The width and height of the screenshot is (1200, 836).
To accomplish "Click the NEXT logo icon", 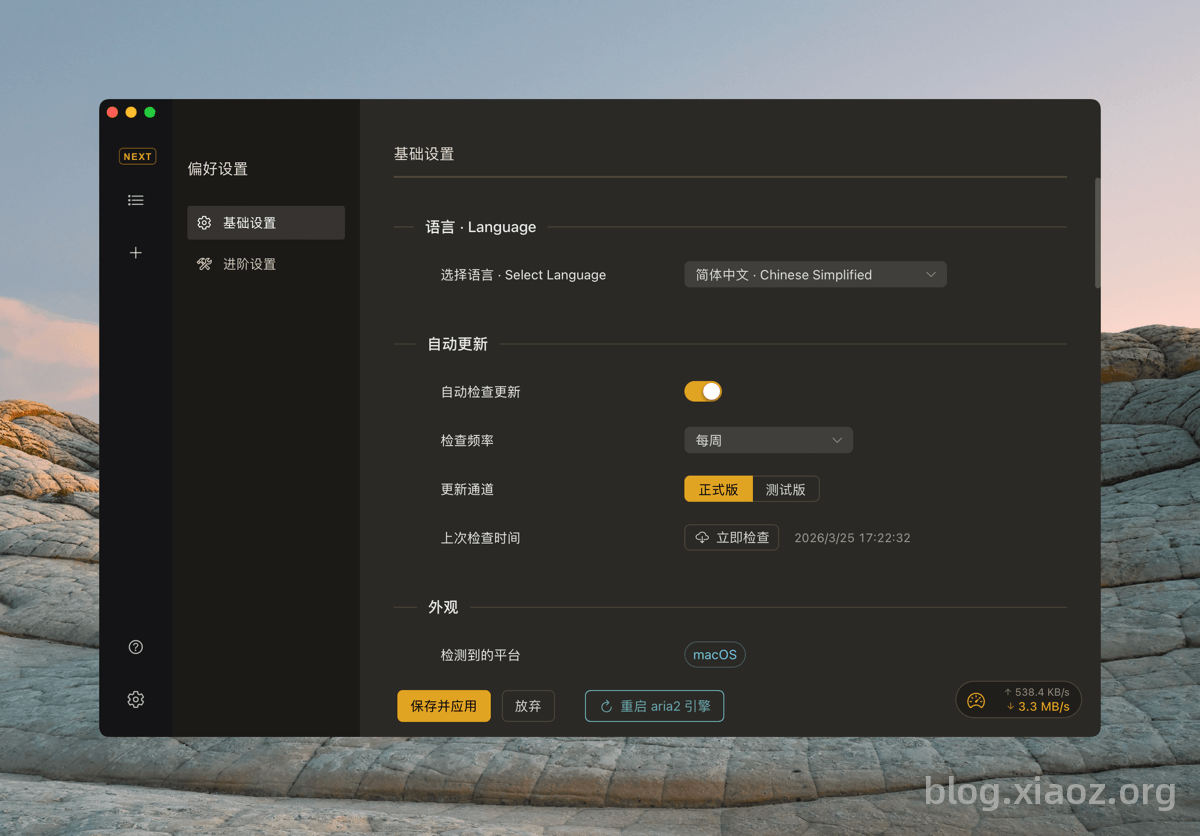I will click(137, 156).
